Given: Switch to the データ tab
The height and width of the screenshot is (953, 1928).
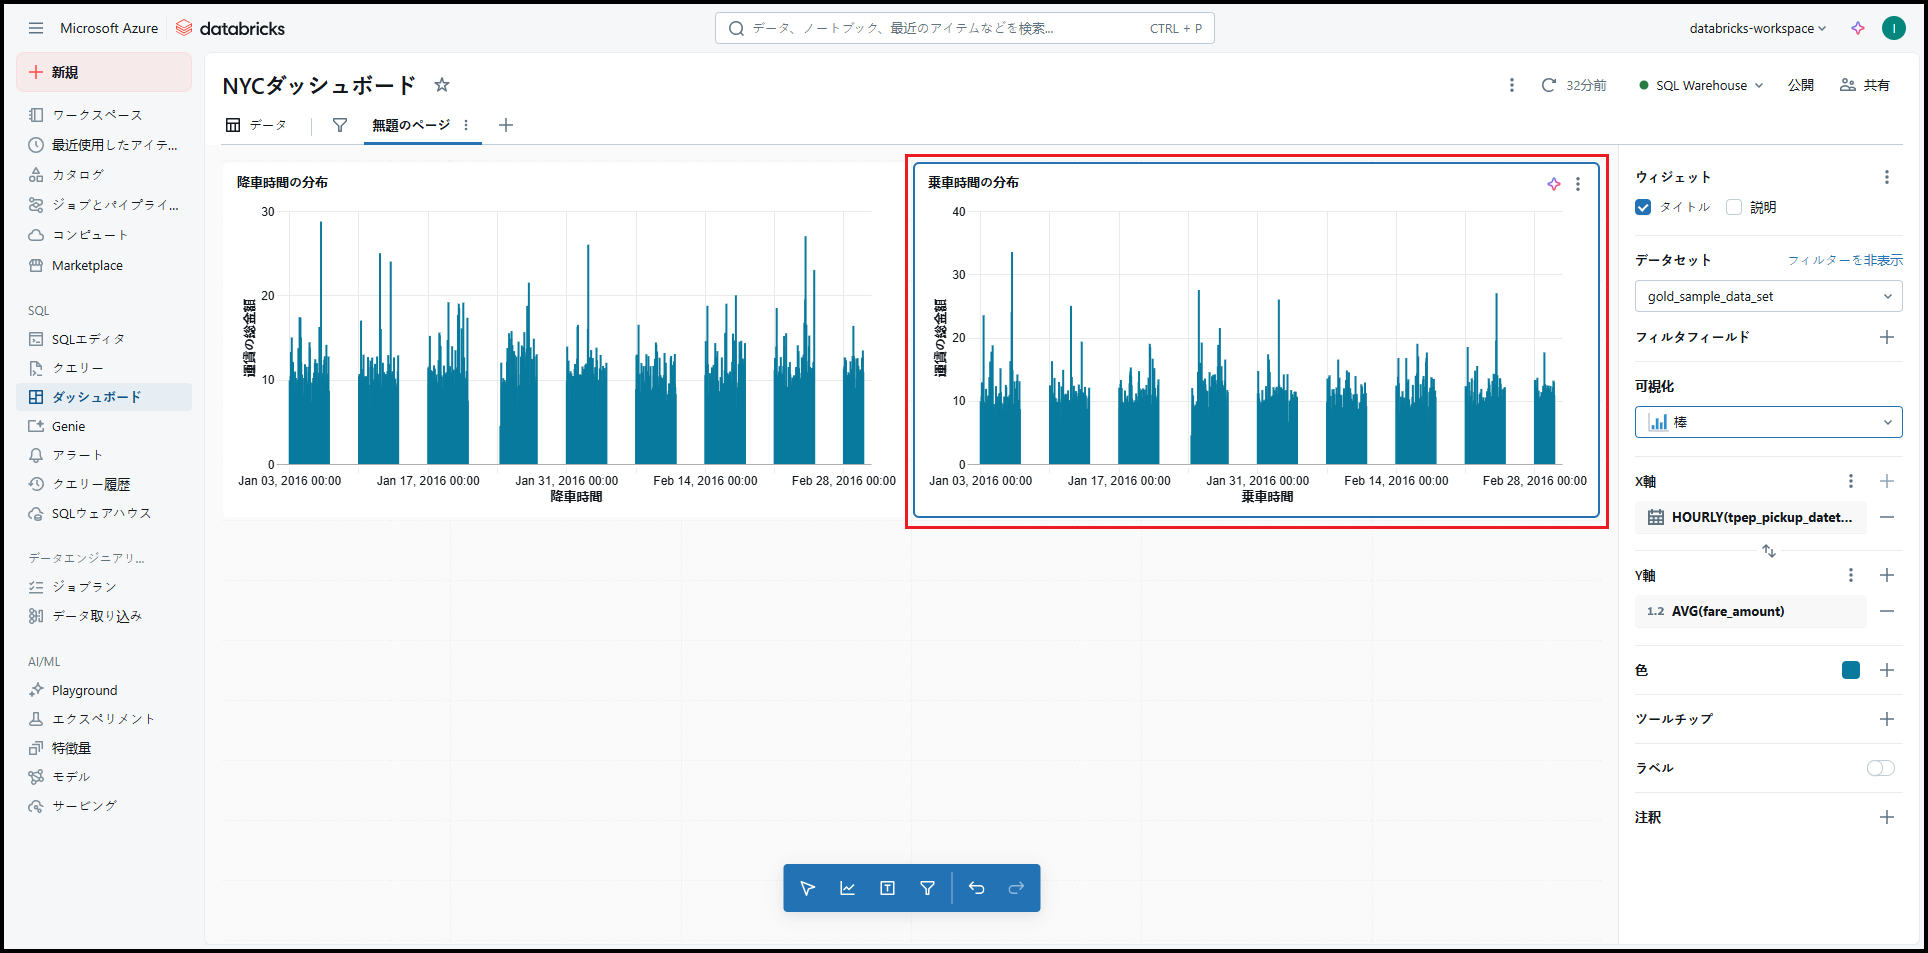Looking at the screenshot, I should [257, 125].
